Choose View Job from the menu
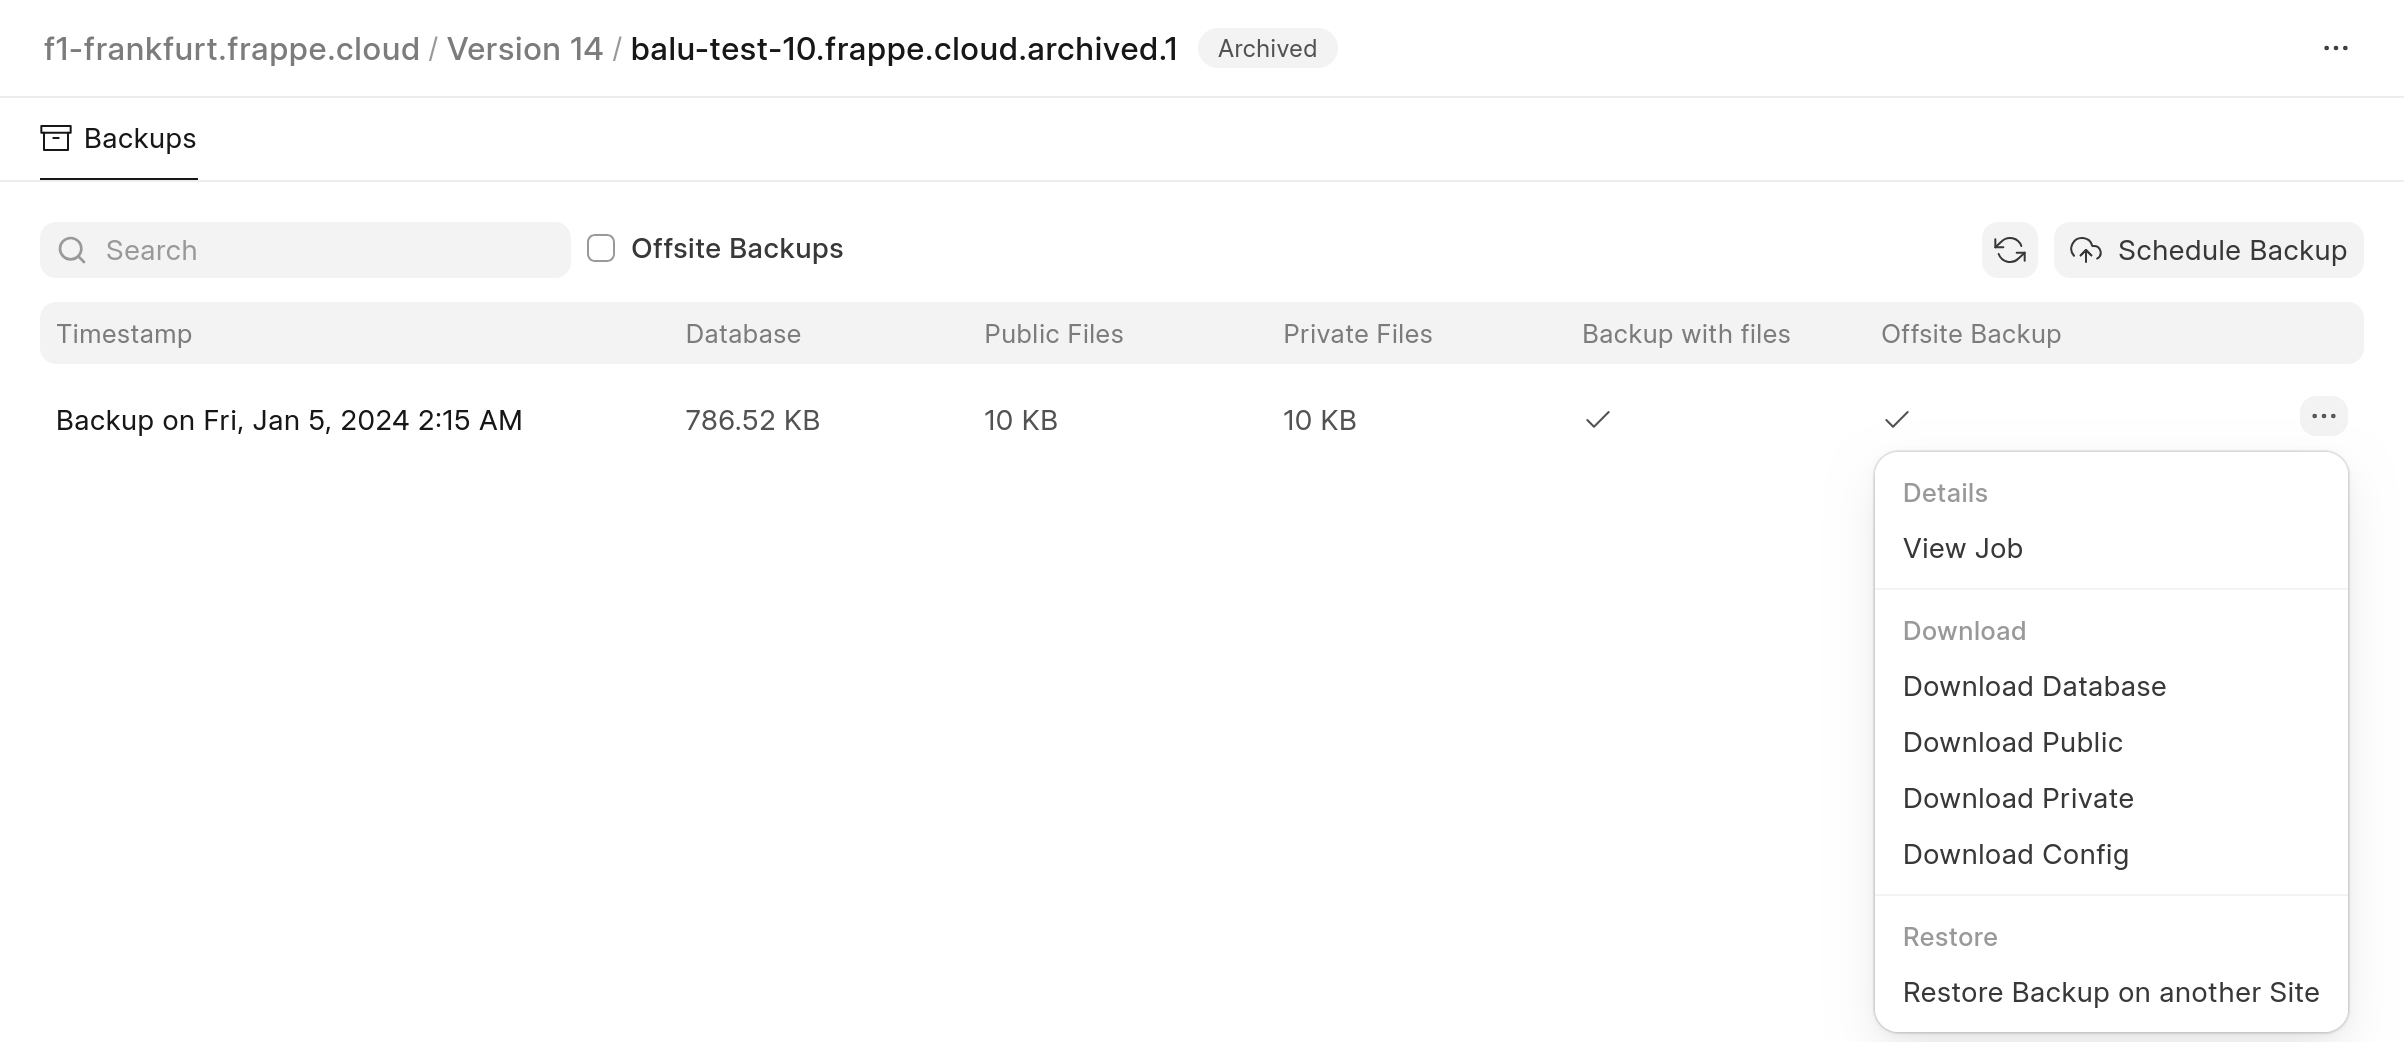The image size is (2404, 1042). (1962, 549)
